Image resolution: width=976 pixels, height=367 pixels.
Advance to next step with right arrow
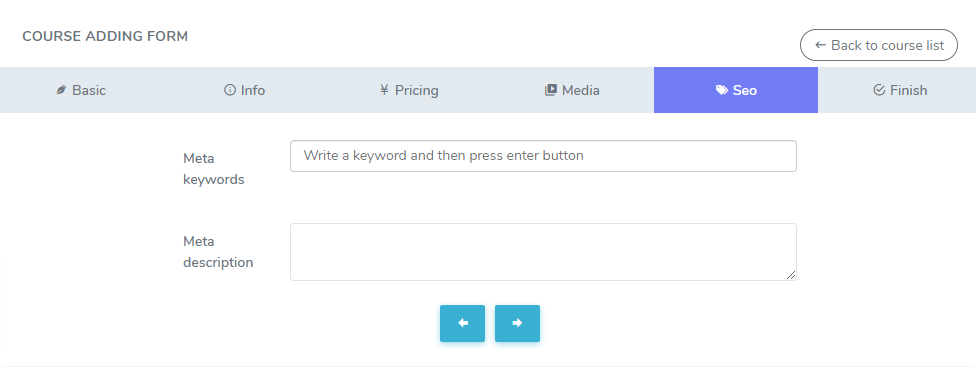517,323
